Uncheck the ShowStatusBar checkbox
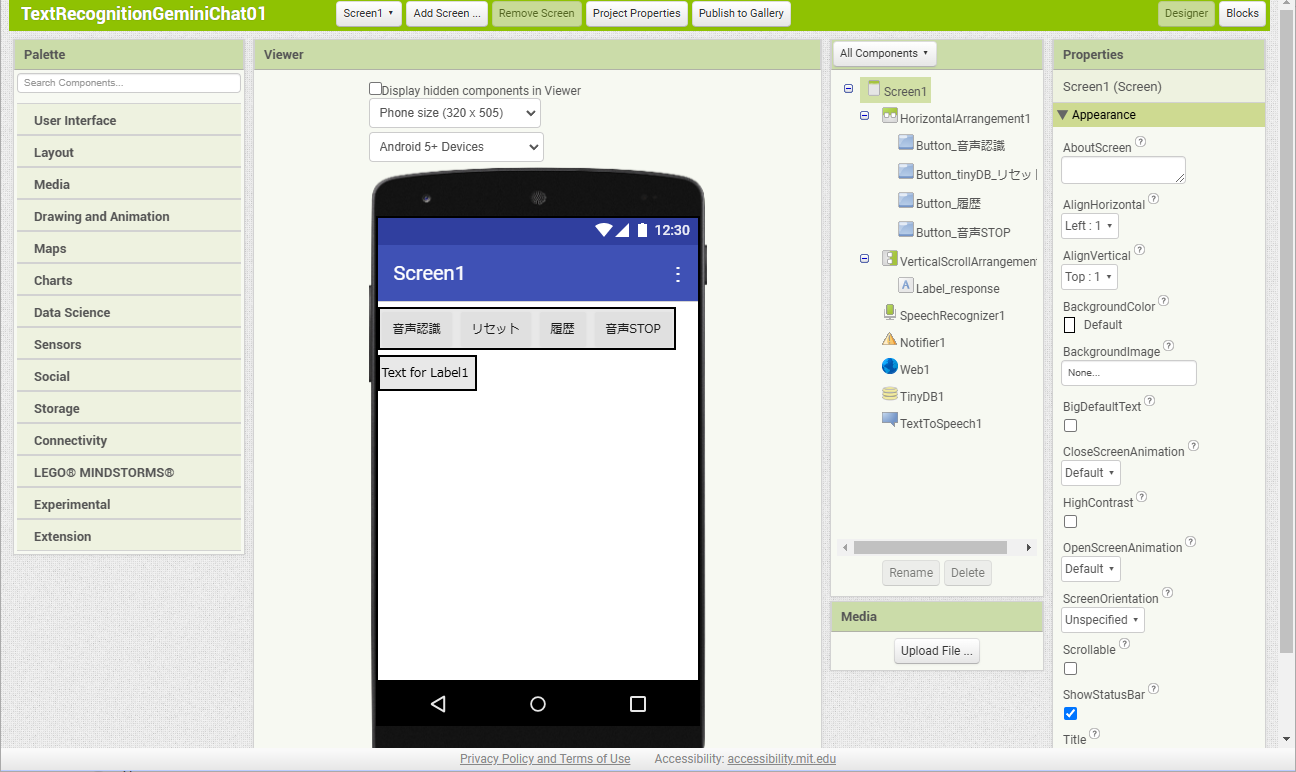 pos(1070,713)
